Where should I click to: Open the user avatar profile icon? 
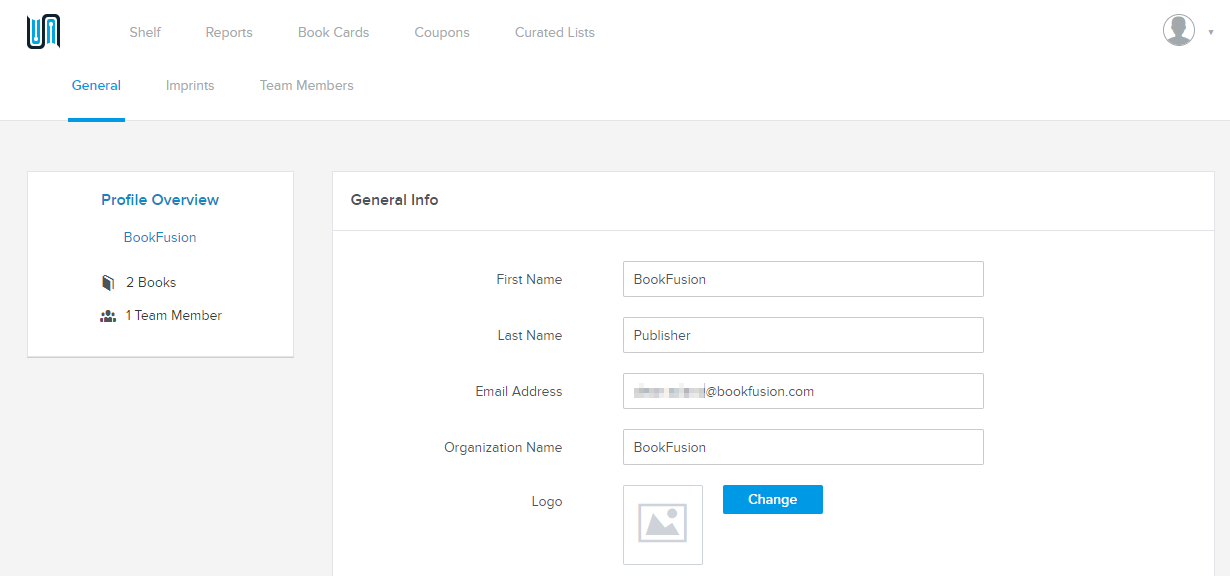click(x=1179, y=30)
